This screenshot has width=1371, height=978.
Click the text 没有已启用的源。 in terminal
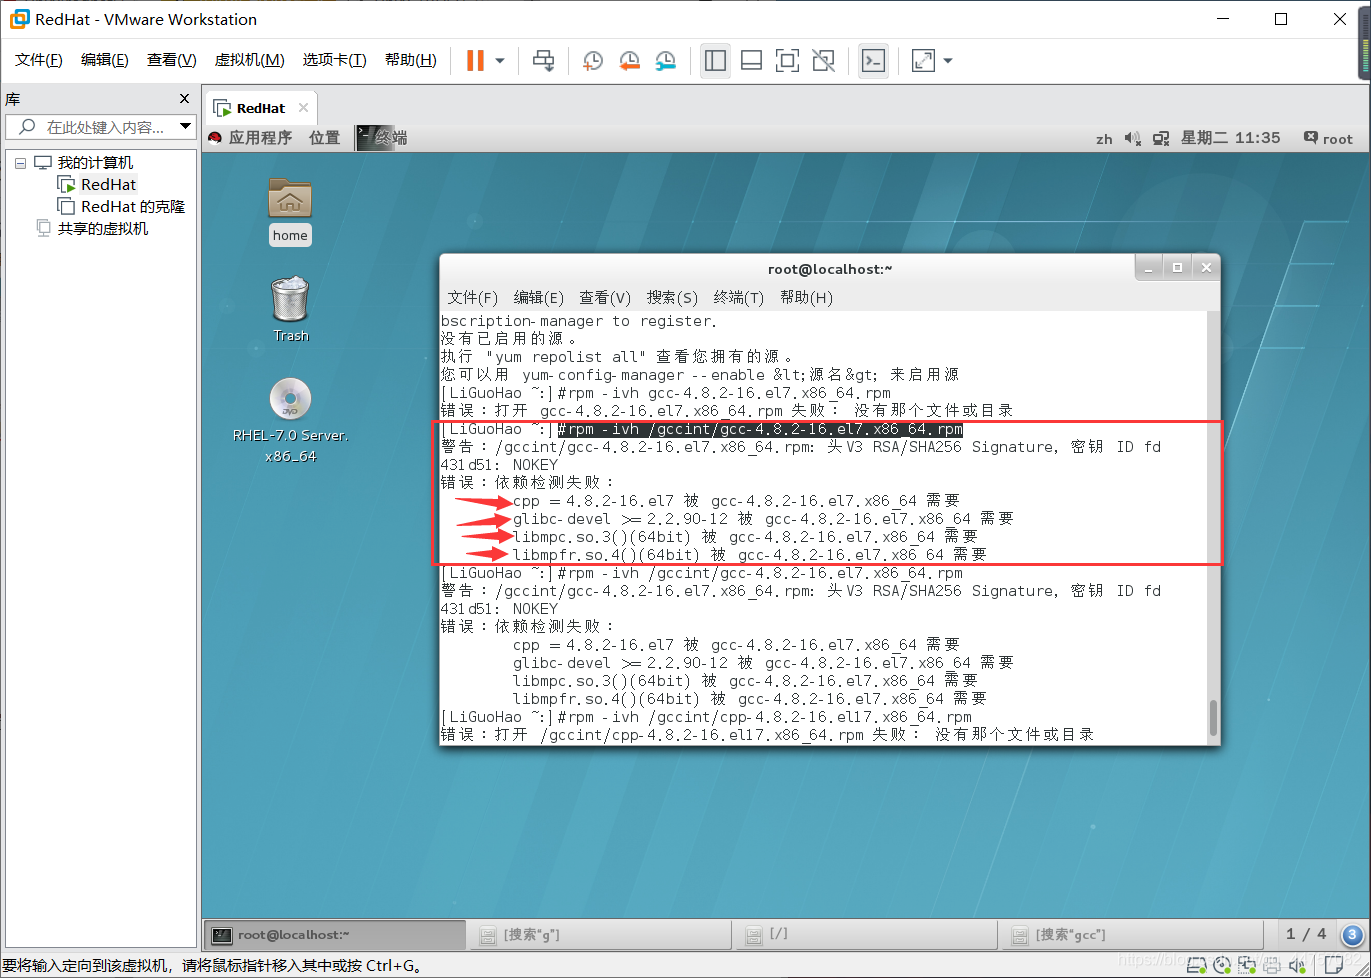click(x=509, y=339)
